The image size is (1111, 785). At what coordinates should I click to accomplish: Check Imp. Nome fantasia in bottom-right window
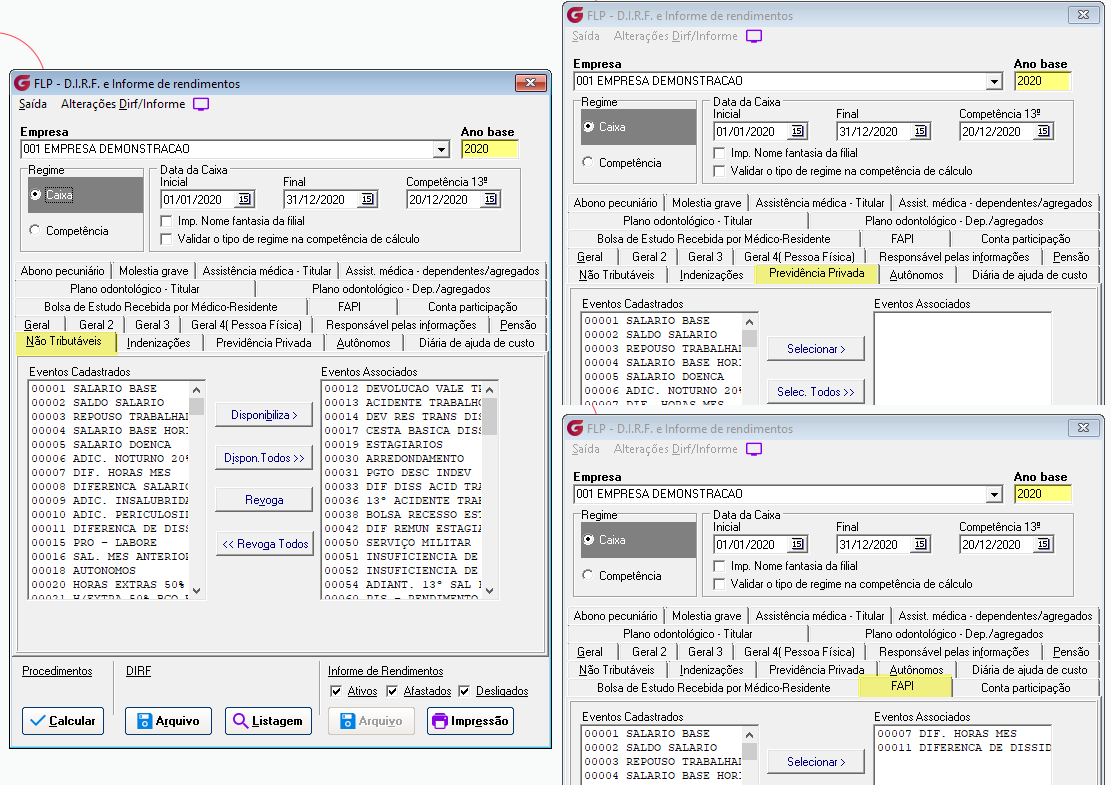click(x=719, y=566)
